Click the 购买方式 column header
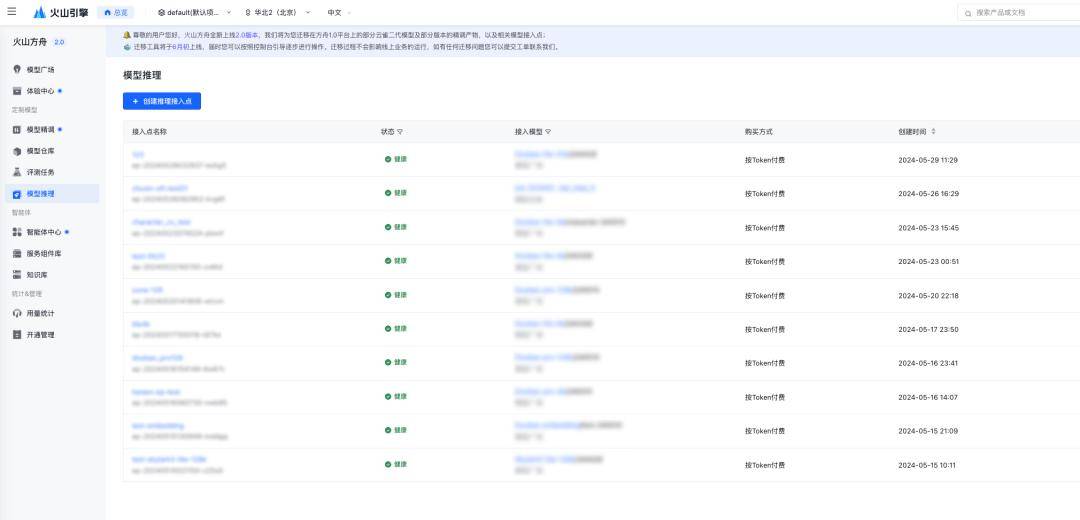The width and height of the screenshot is (1080, 520). pos(758,132)
